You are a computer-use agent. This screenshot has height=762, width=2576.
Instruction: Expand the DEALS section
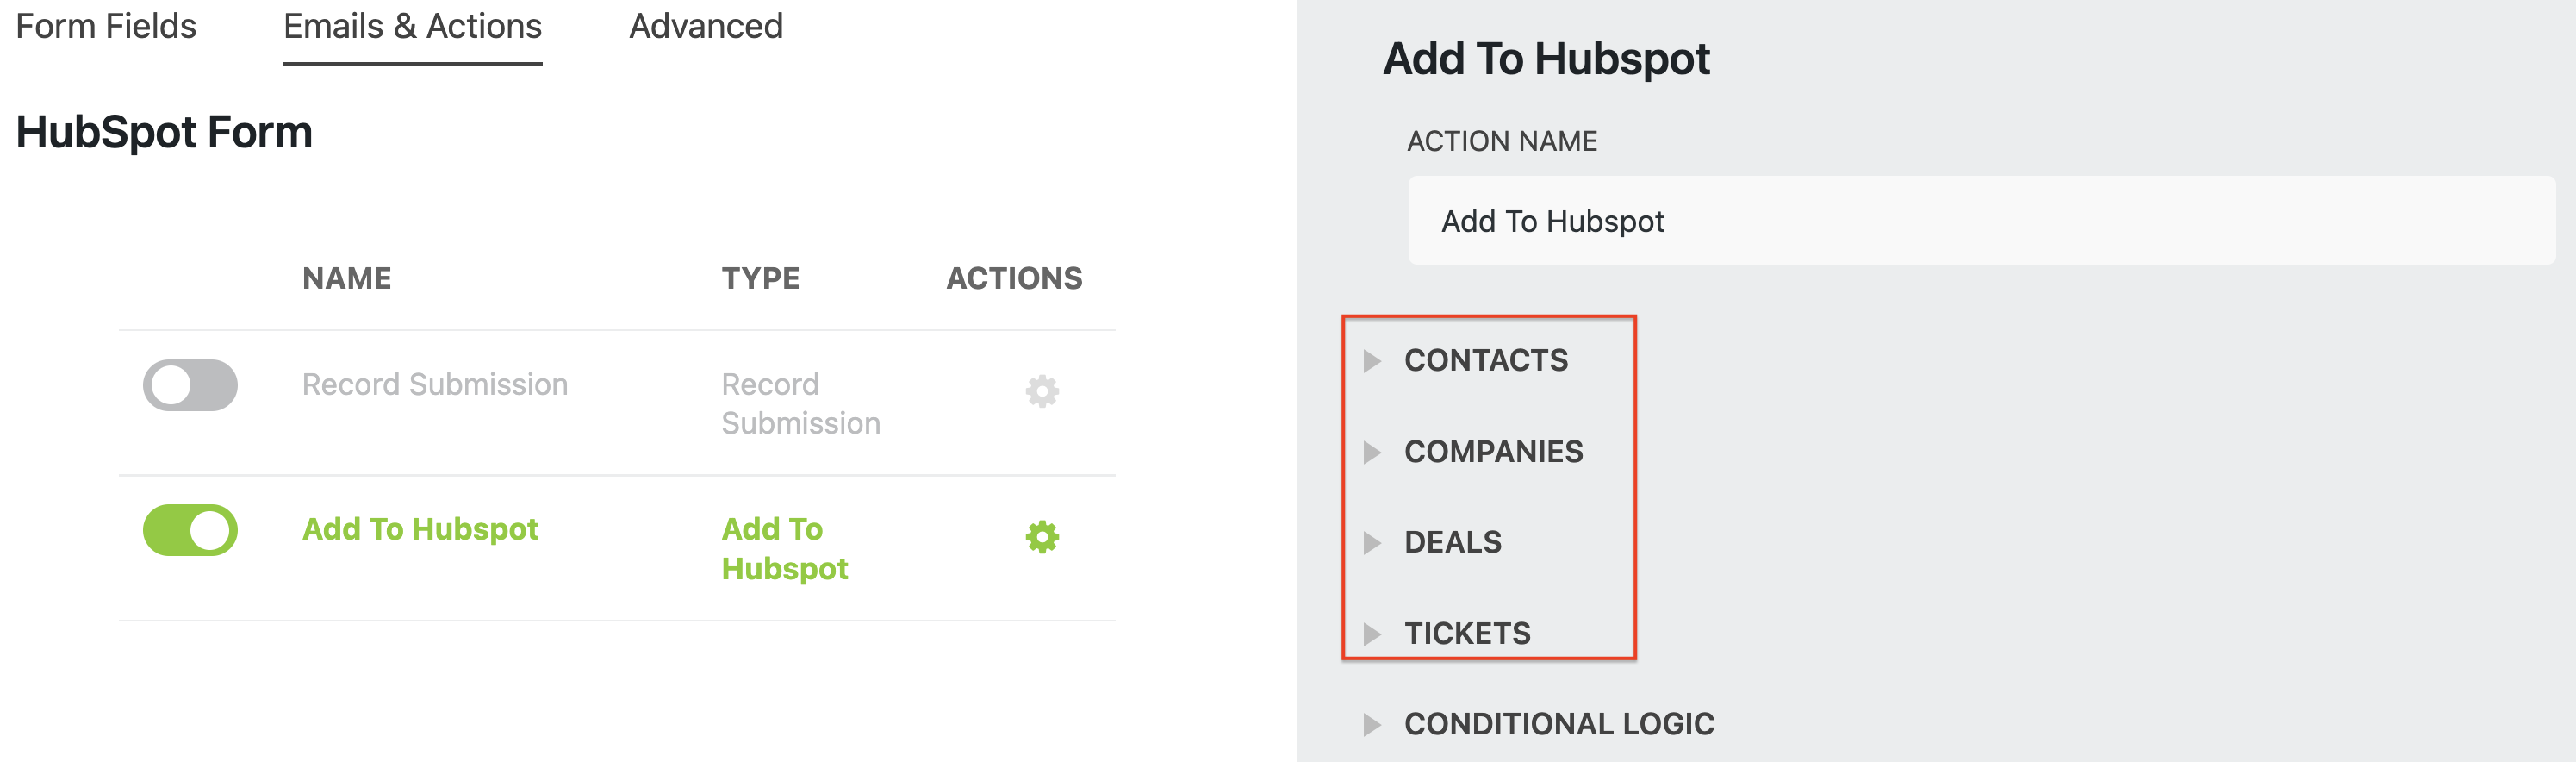[1452, 543]
